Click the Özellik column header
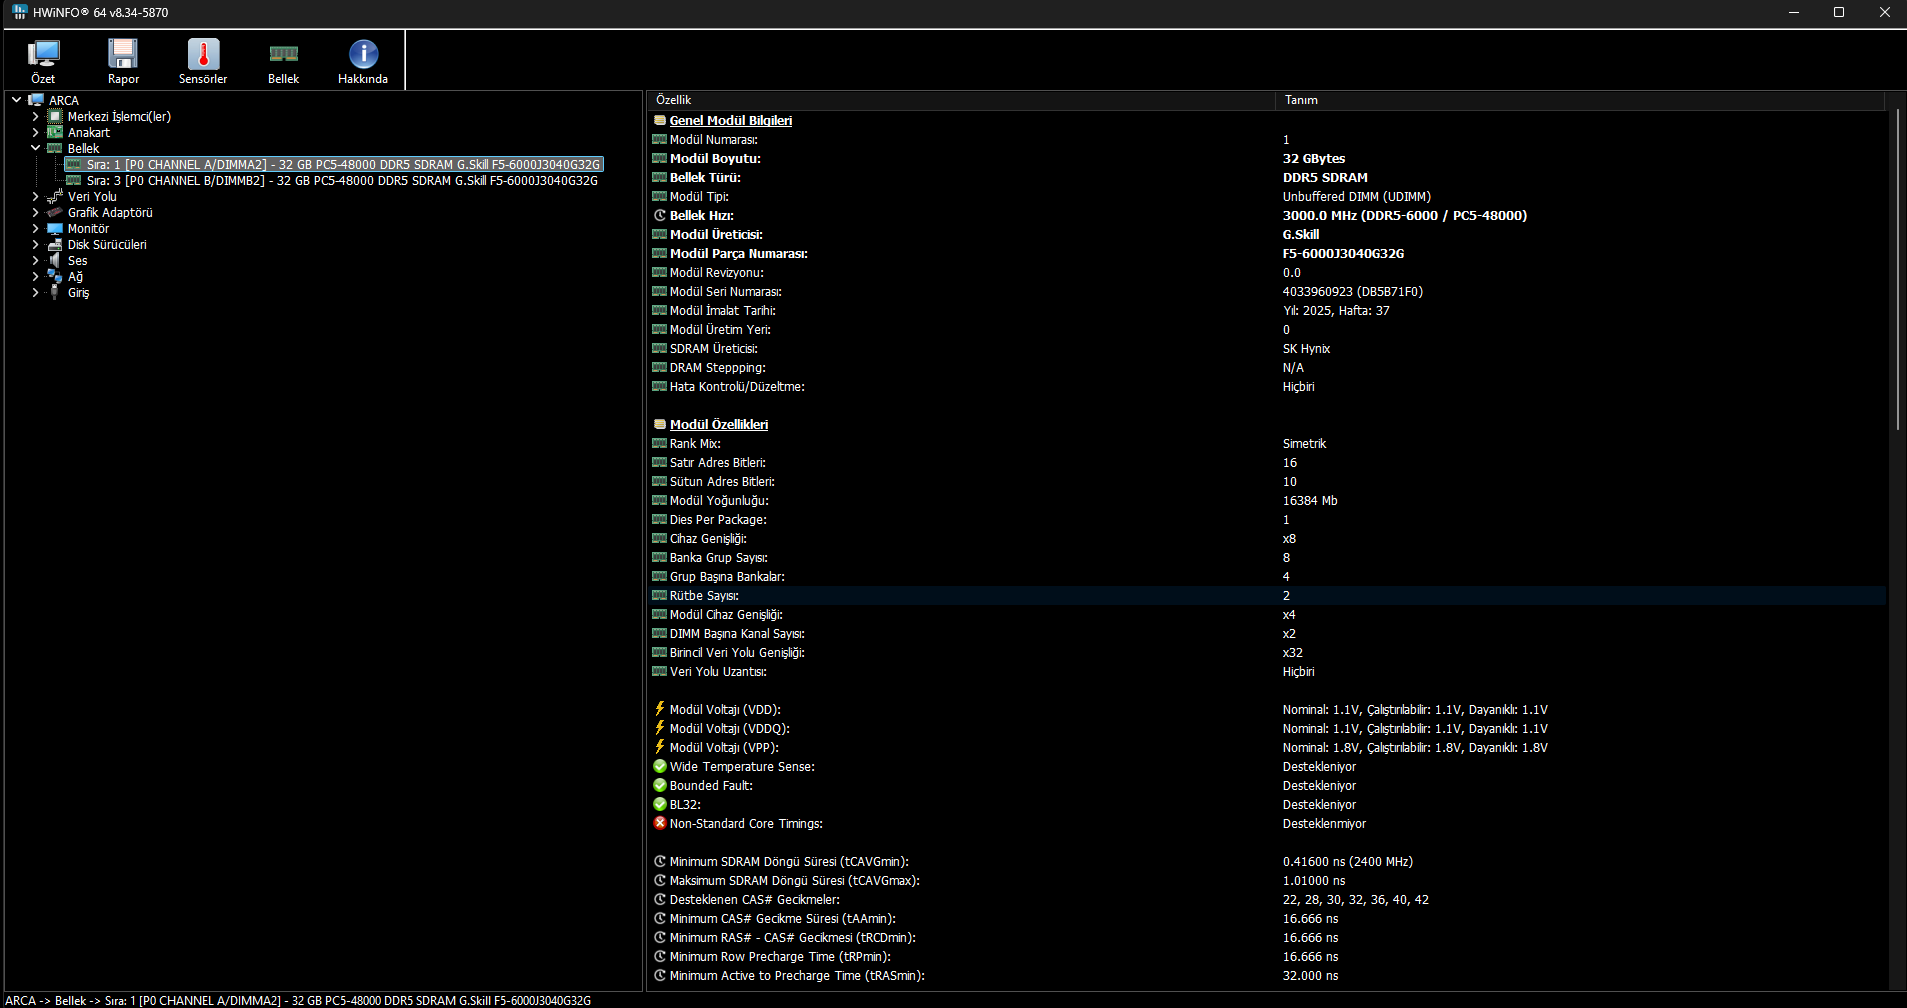Image resolution: width=1907 pixels, height=1008 pixels. coord(961,100)
